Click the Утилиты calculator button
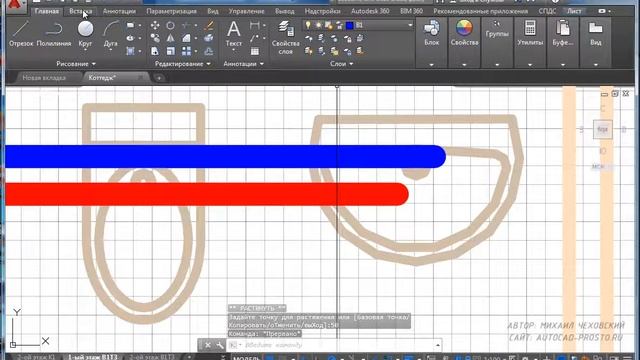This screenshot has width=640, height=360. pos(530,33)
